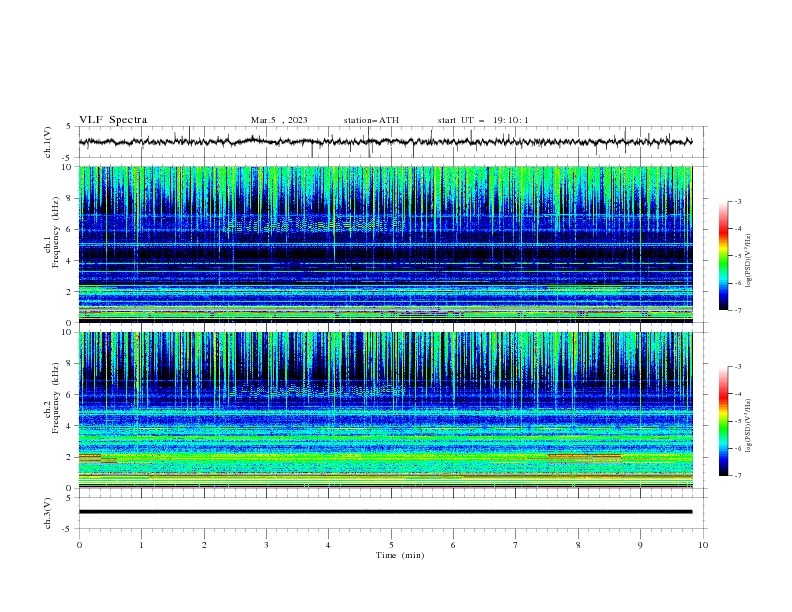Click the ch.1 voltage waveform trace
This screenshot has height=612, width=792.
coord(385,142)
